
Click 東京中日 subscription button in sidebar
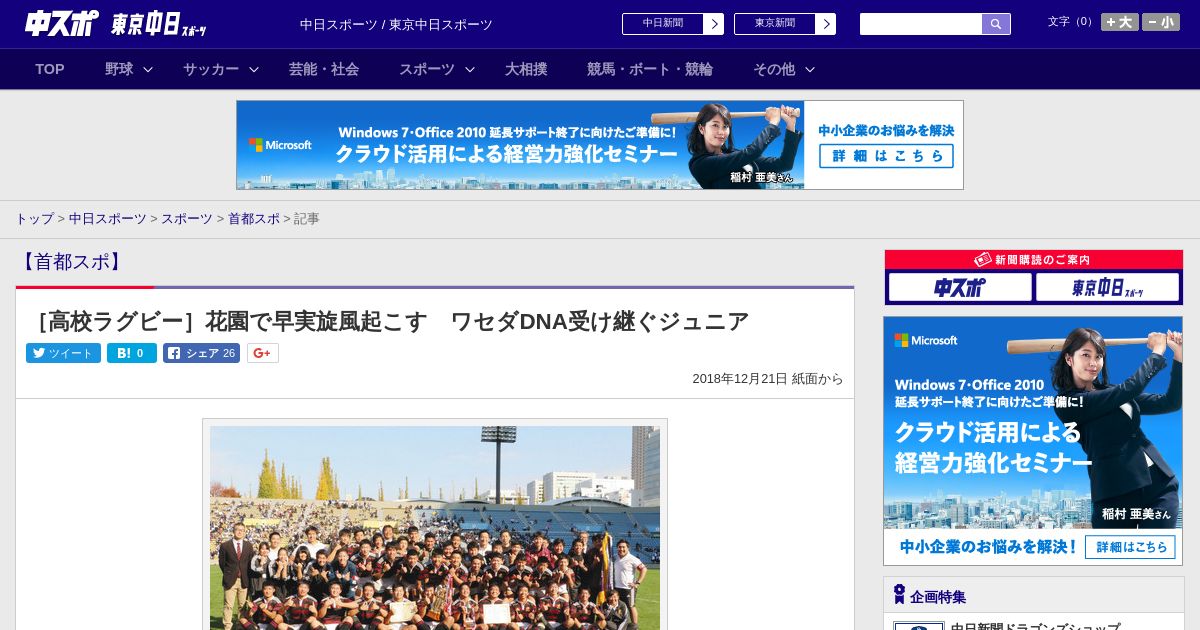click(1108, 288)
